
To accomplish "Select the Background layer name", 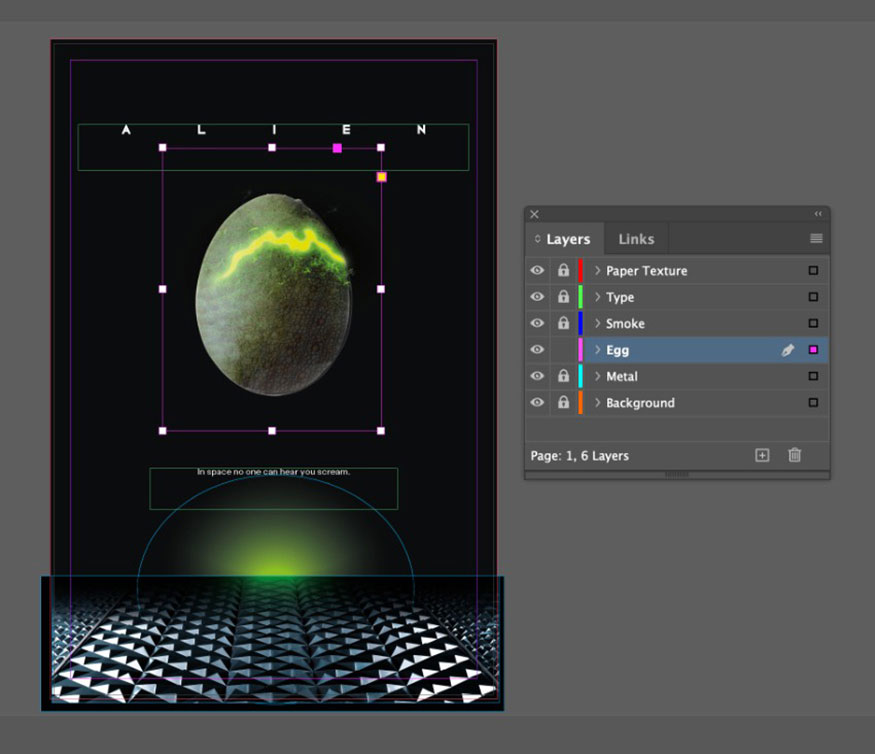I will (x=640, y=403).
